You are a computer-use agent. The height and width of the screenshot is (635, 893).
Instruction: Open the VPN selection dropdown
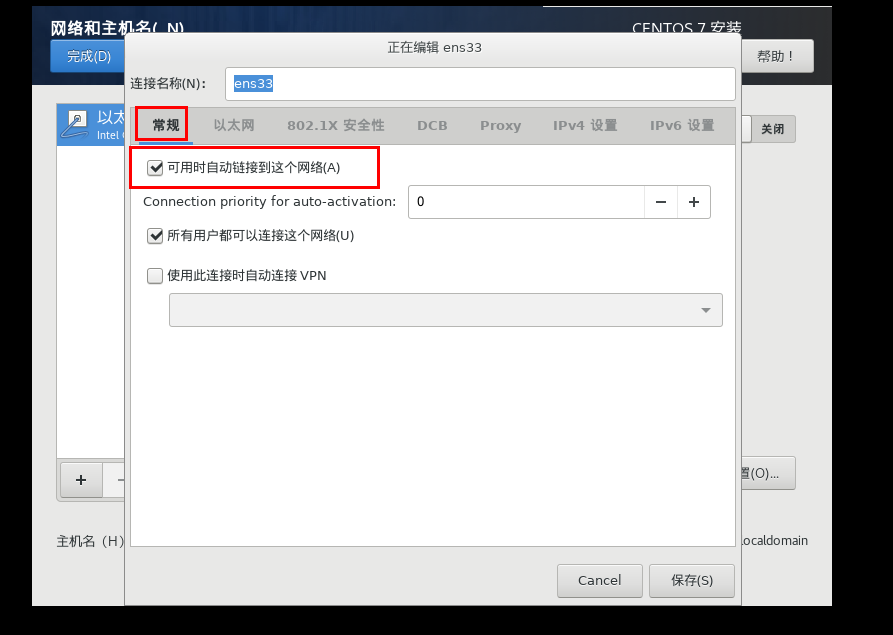click(445, 310)
